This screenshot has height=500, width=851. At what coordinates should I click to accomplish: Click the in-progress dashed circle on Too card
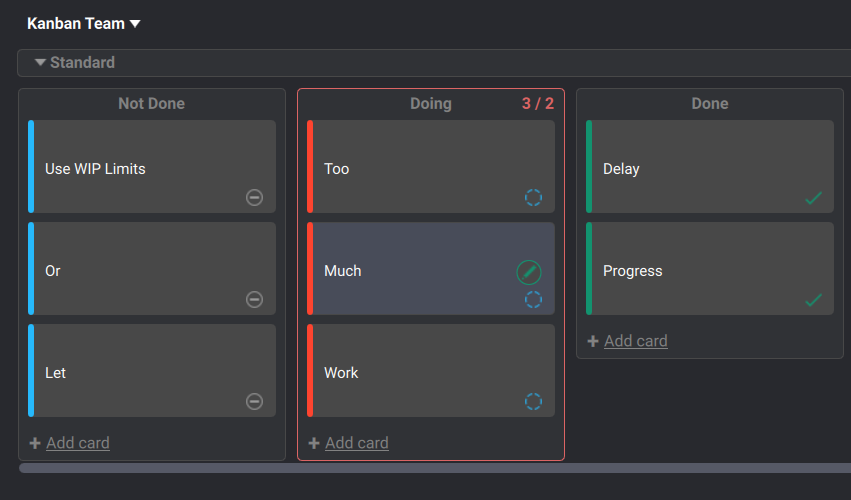pos(534,197)
